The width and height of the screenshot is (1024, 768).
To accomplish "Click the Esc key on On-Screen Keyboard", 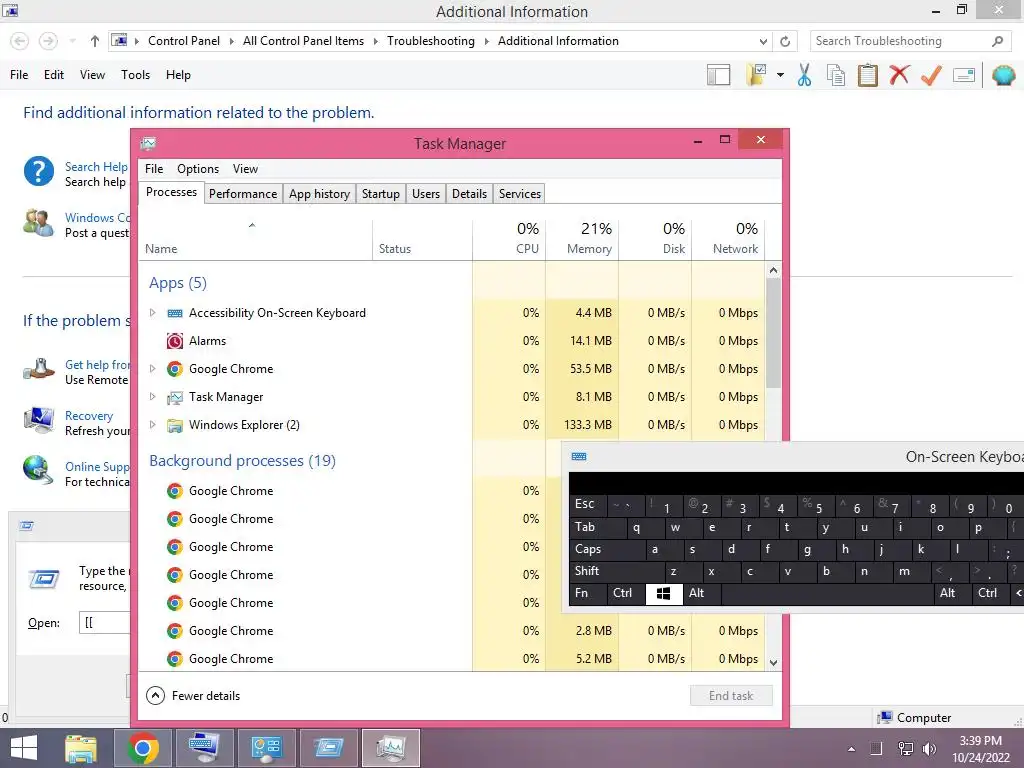I will click(x=588, y=504).
